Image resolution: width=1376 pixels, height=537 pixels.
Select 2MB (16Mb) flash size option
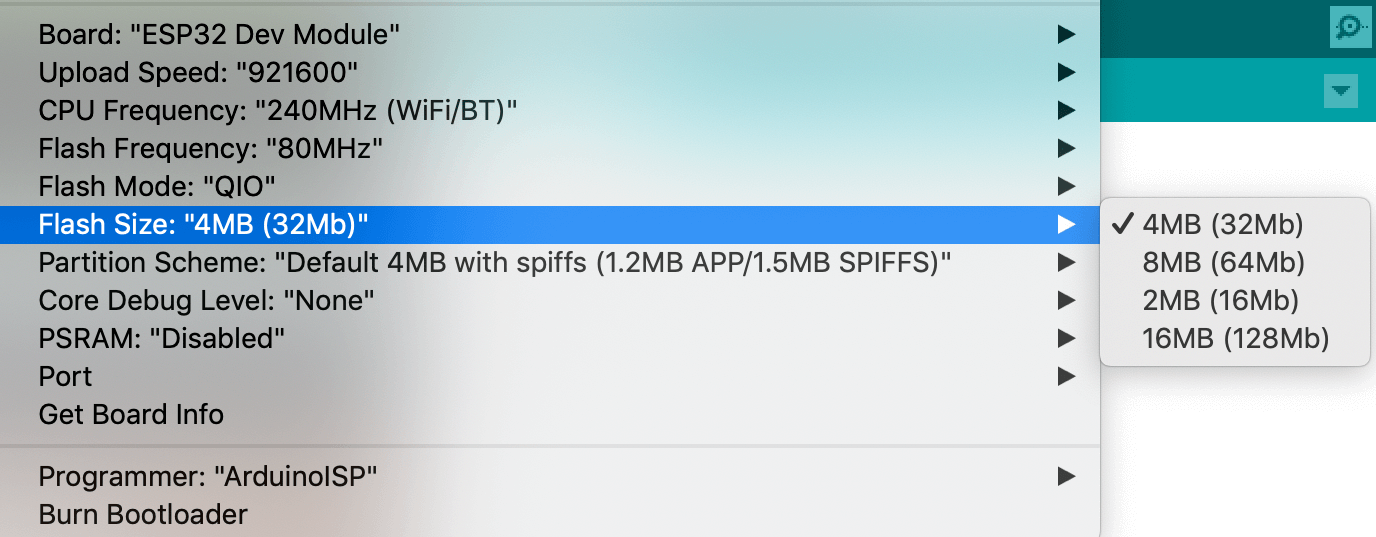tap(1220, 300)
